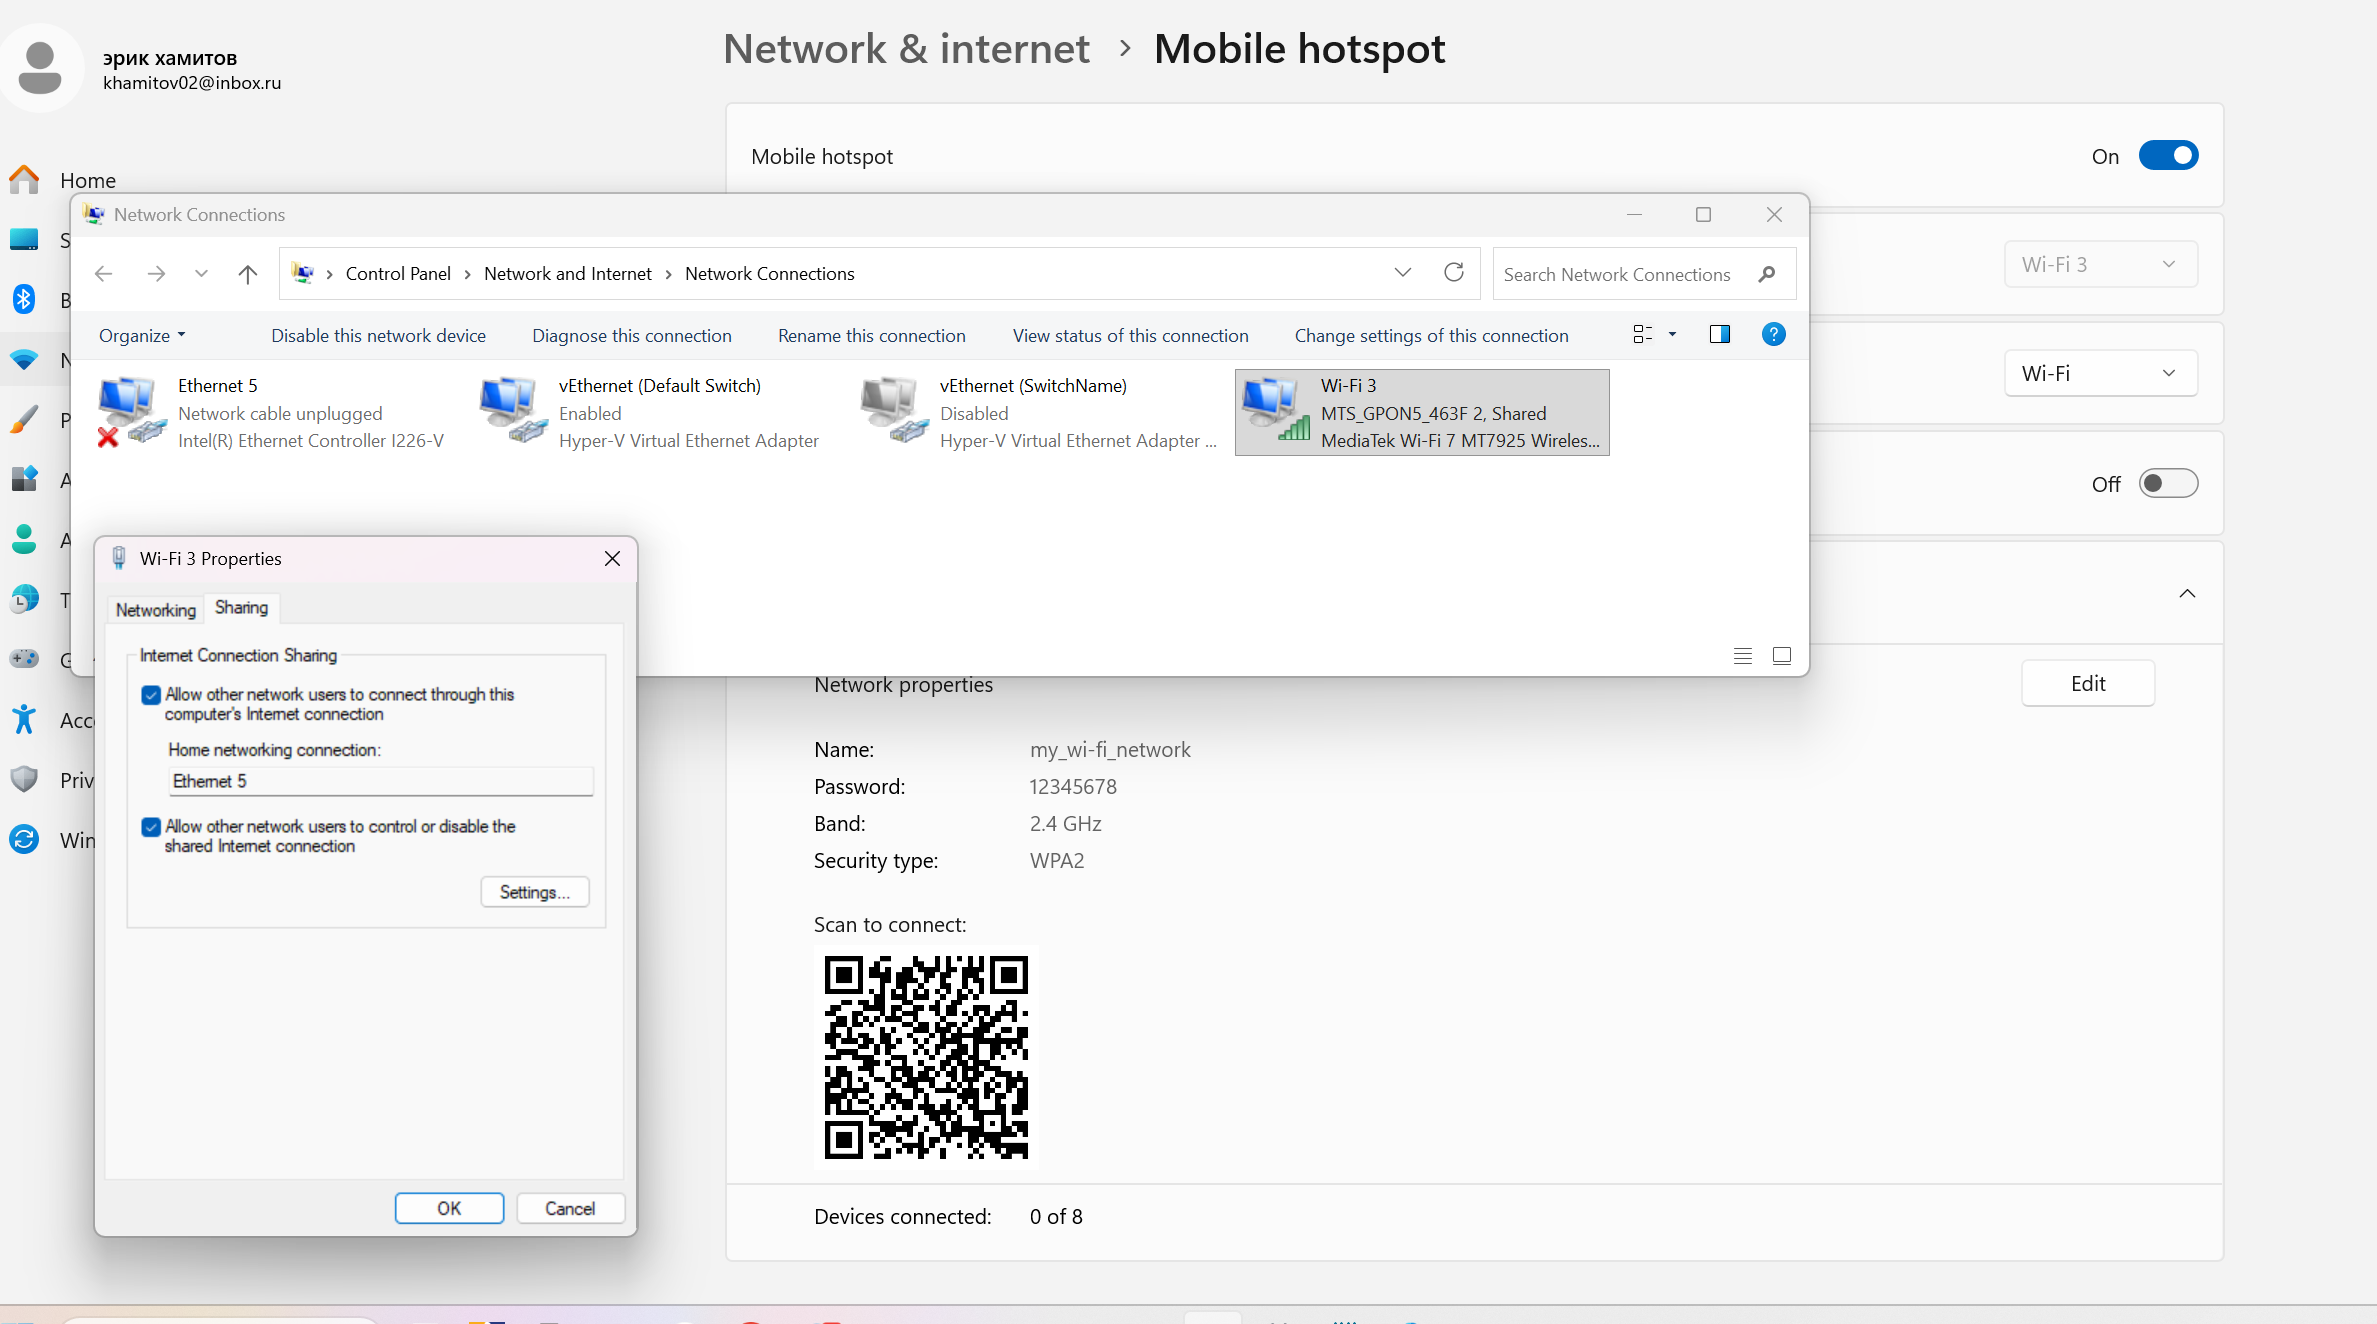Click the Refresh icon in the address bar
The width and height of the screenshot is (2377, 1324).
pyautogui.click(x=1454, y=273)
